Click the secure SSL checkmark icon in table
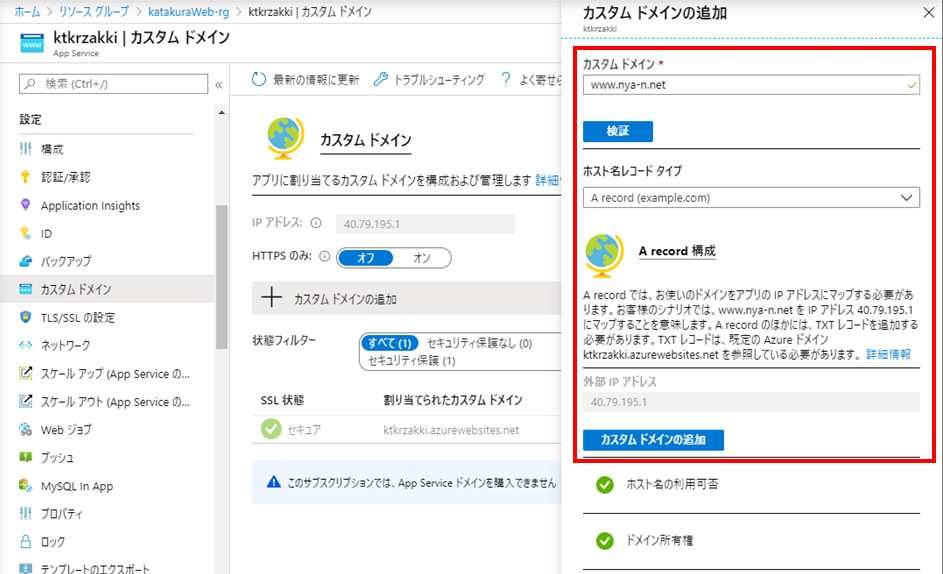The width and height of the screenshot is (943, 574). pos(271,429)
